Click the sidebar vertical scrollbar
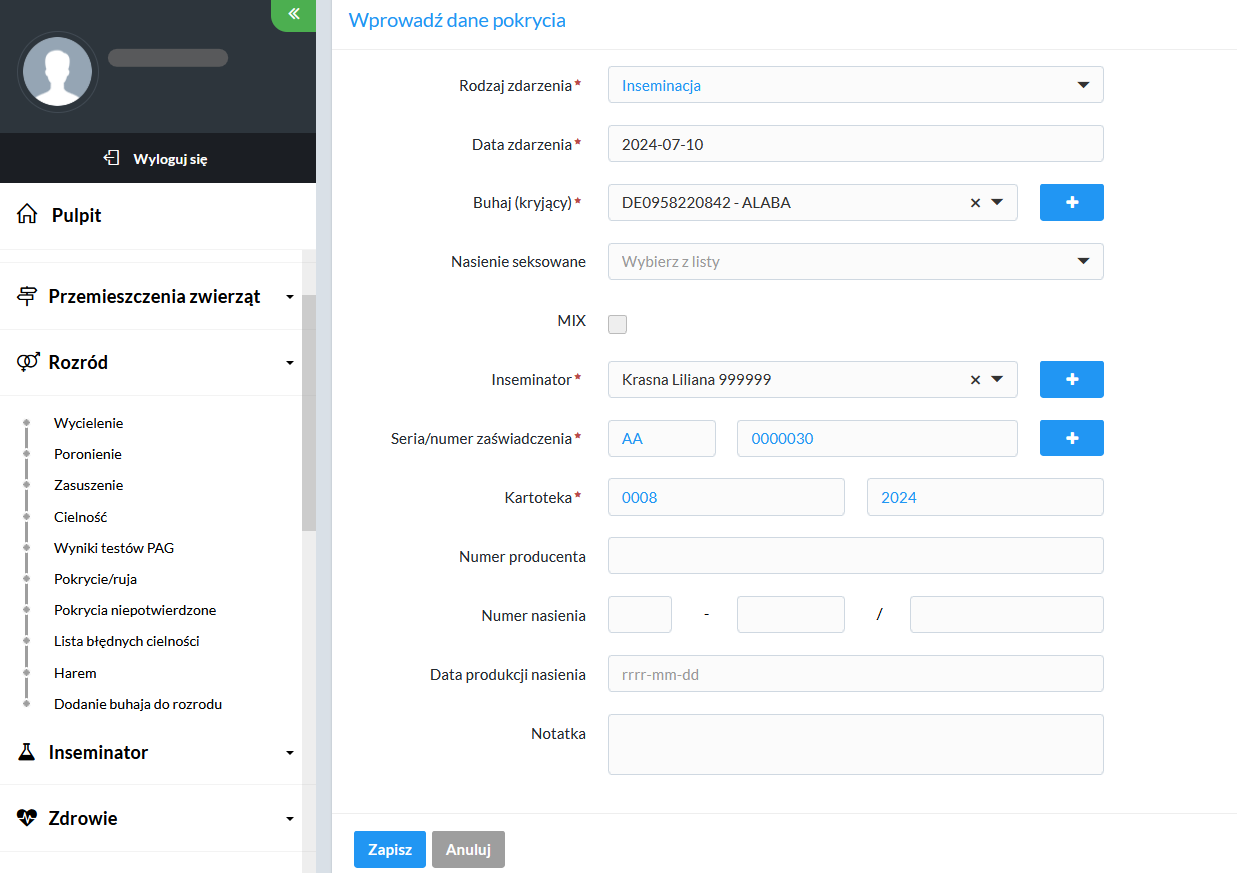1237x873 pixels. click(308, 412)
